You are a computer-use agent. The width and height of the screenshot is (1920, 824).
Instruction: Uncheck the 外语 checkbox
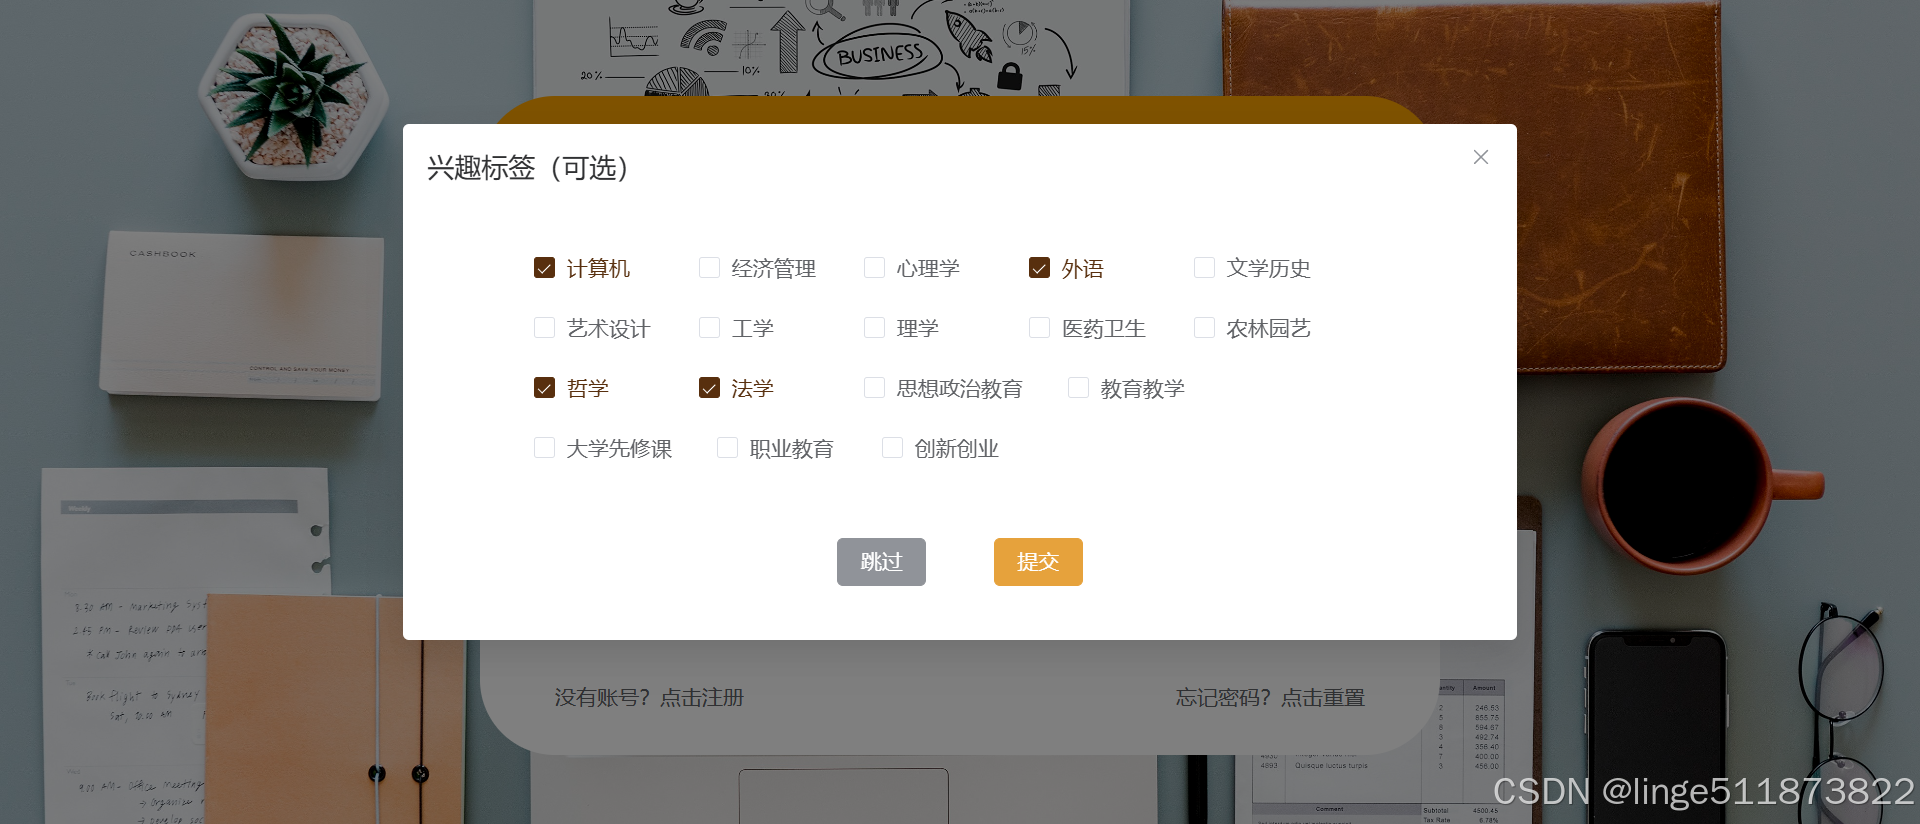tap(1039, 268)
